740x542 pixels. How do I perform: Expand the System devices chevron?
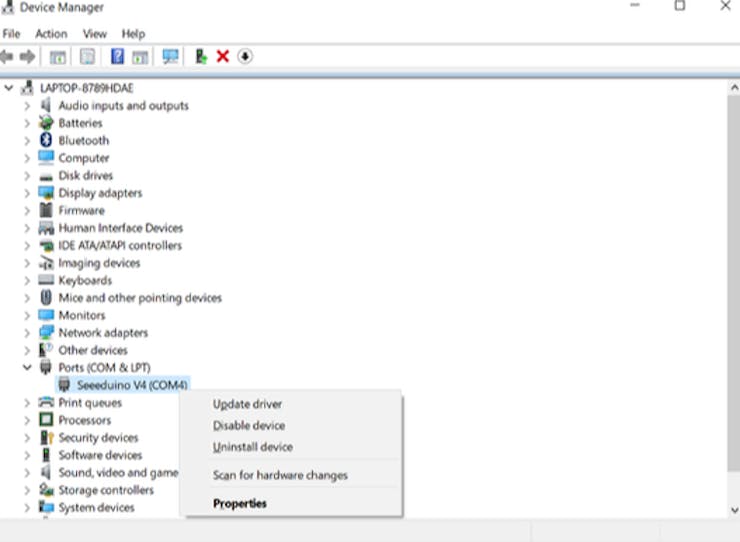coord(27,508)
